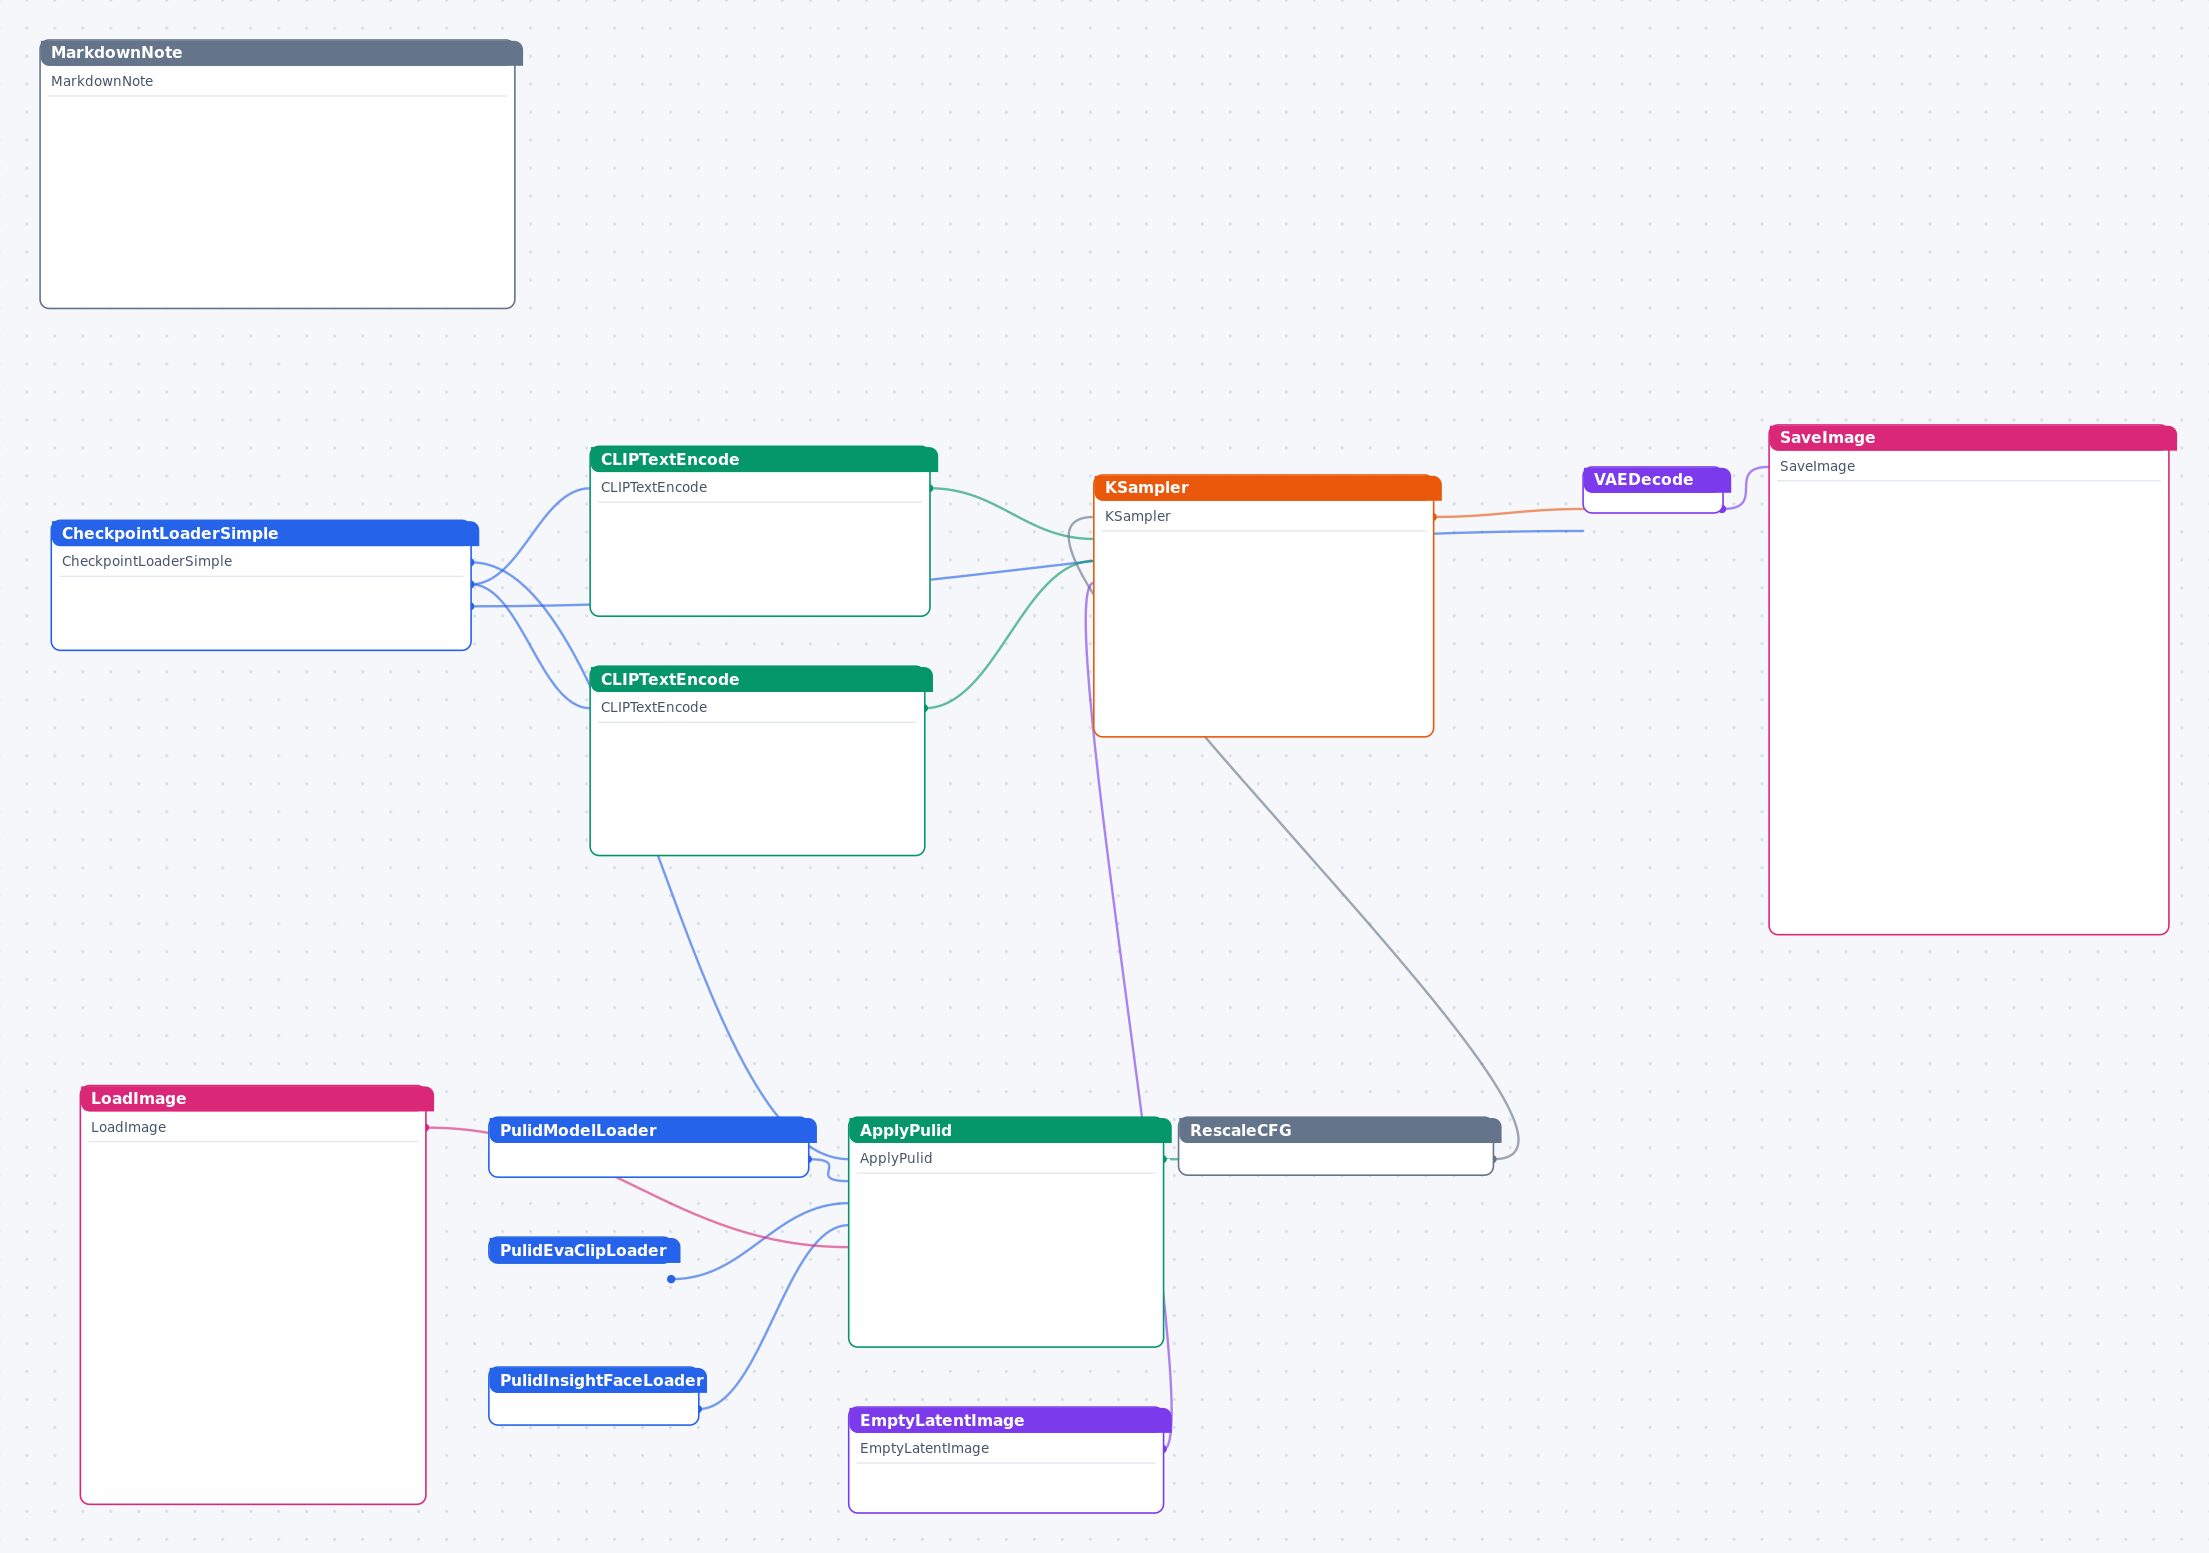This screenshot has width=2209, height=1553.
Task: Select the MarkdownNote node title bar
Action: click(281, 53)
